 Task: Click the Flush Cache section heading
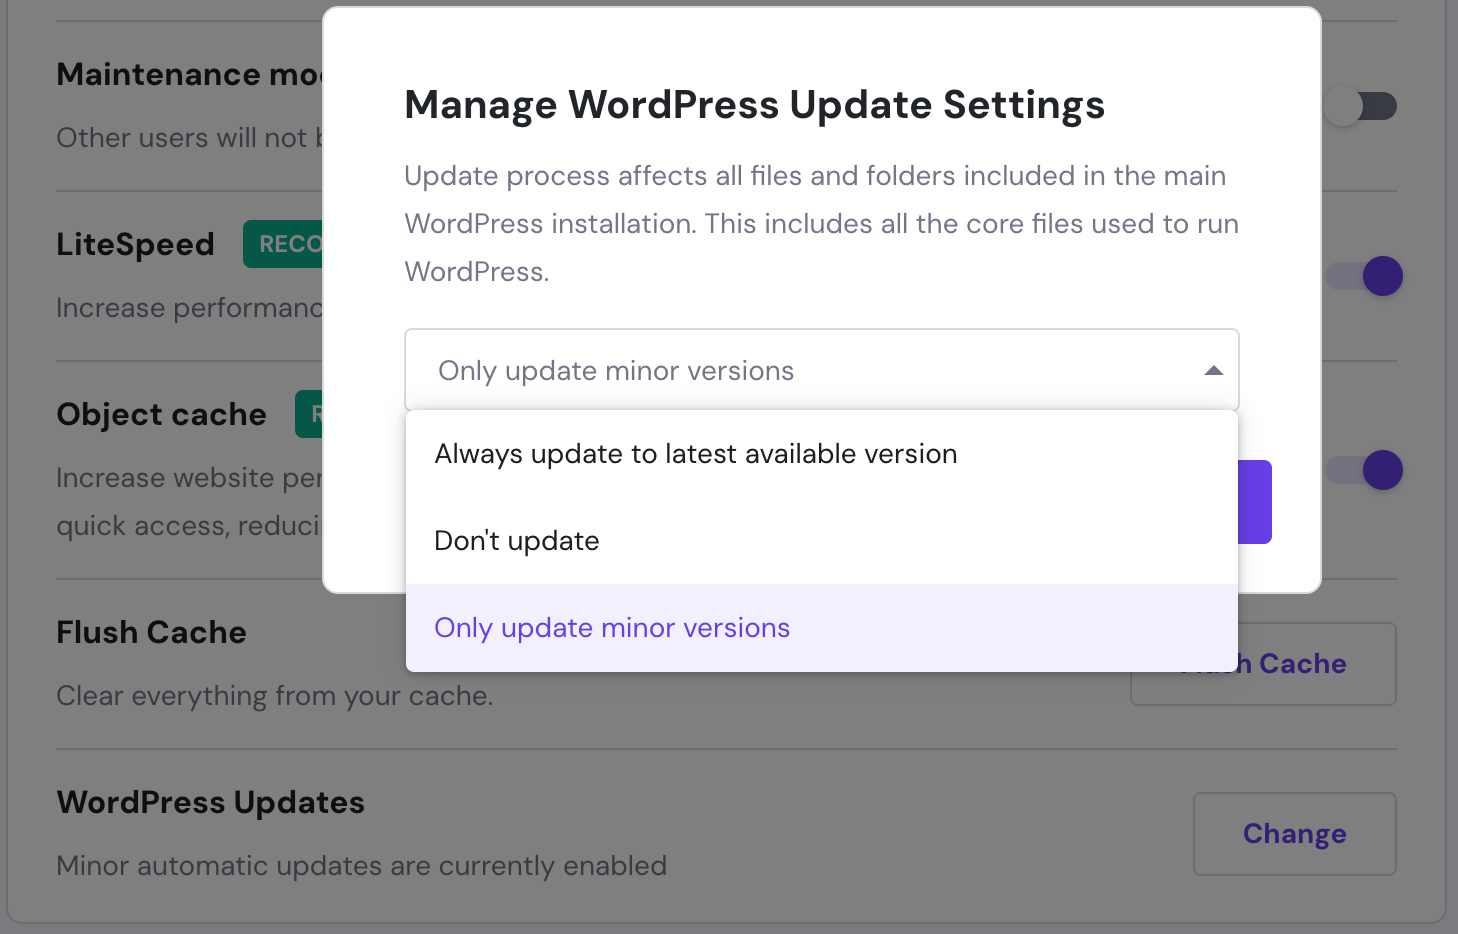click(152, 632)
